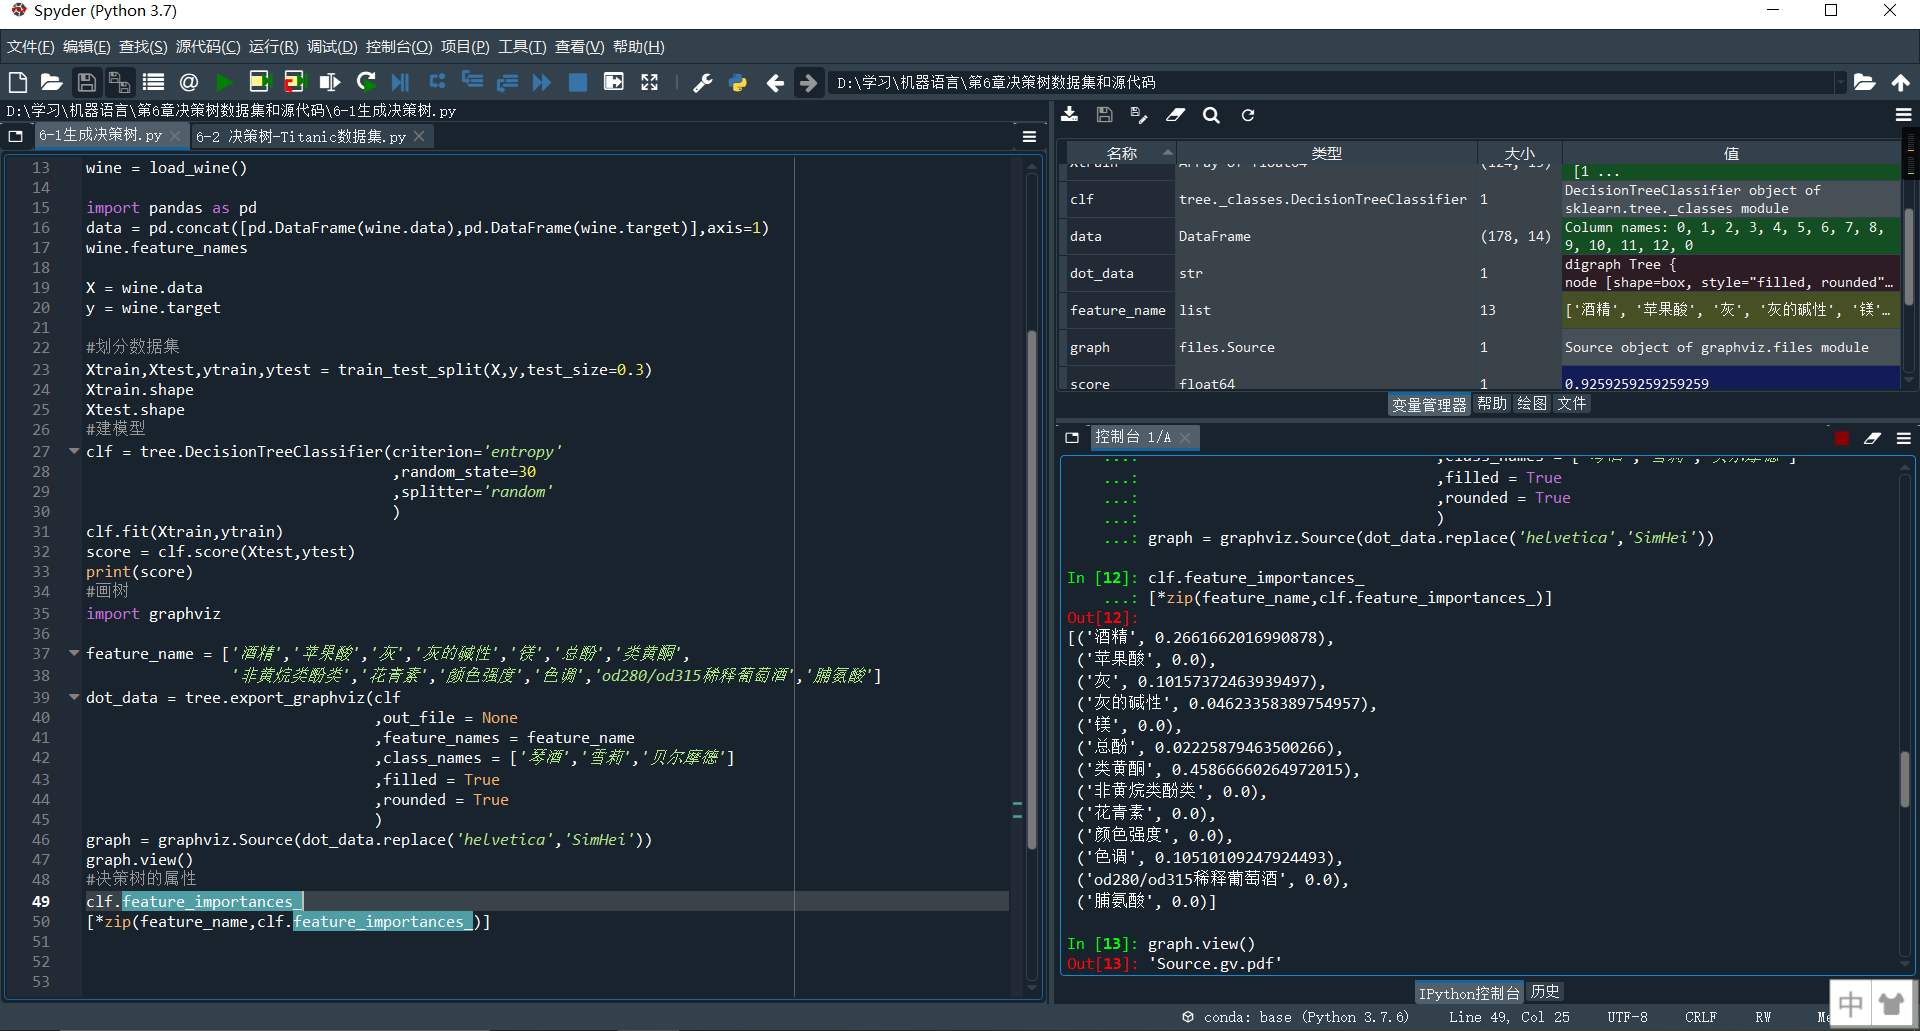Open the 运行(R) menu
1920x1031 pixels.
coord(273,47)
